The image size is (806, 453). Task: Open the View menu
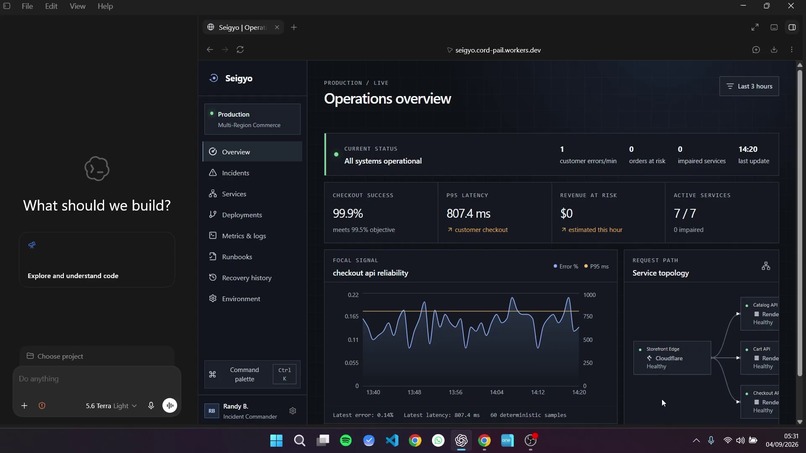(x=78, y=6)
